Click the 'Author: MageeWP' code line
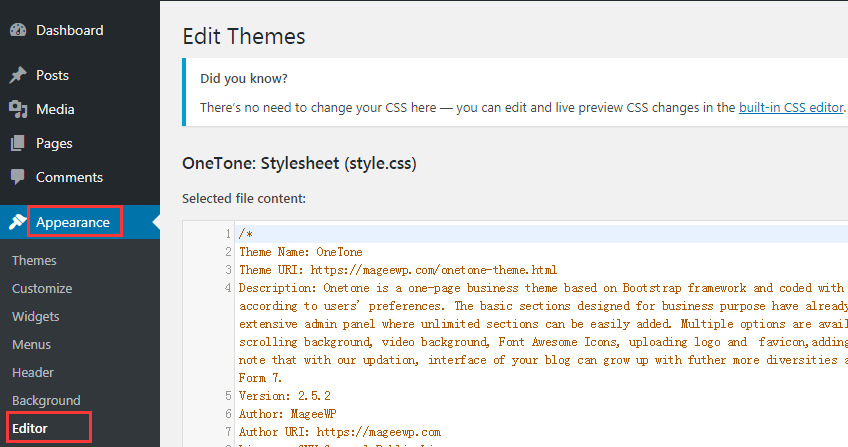848x447 pixels. tap(288, 414)
